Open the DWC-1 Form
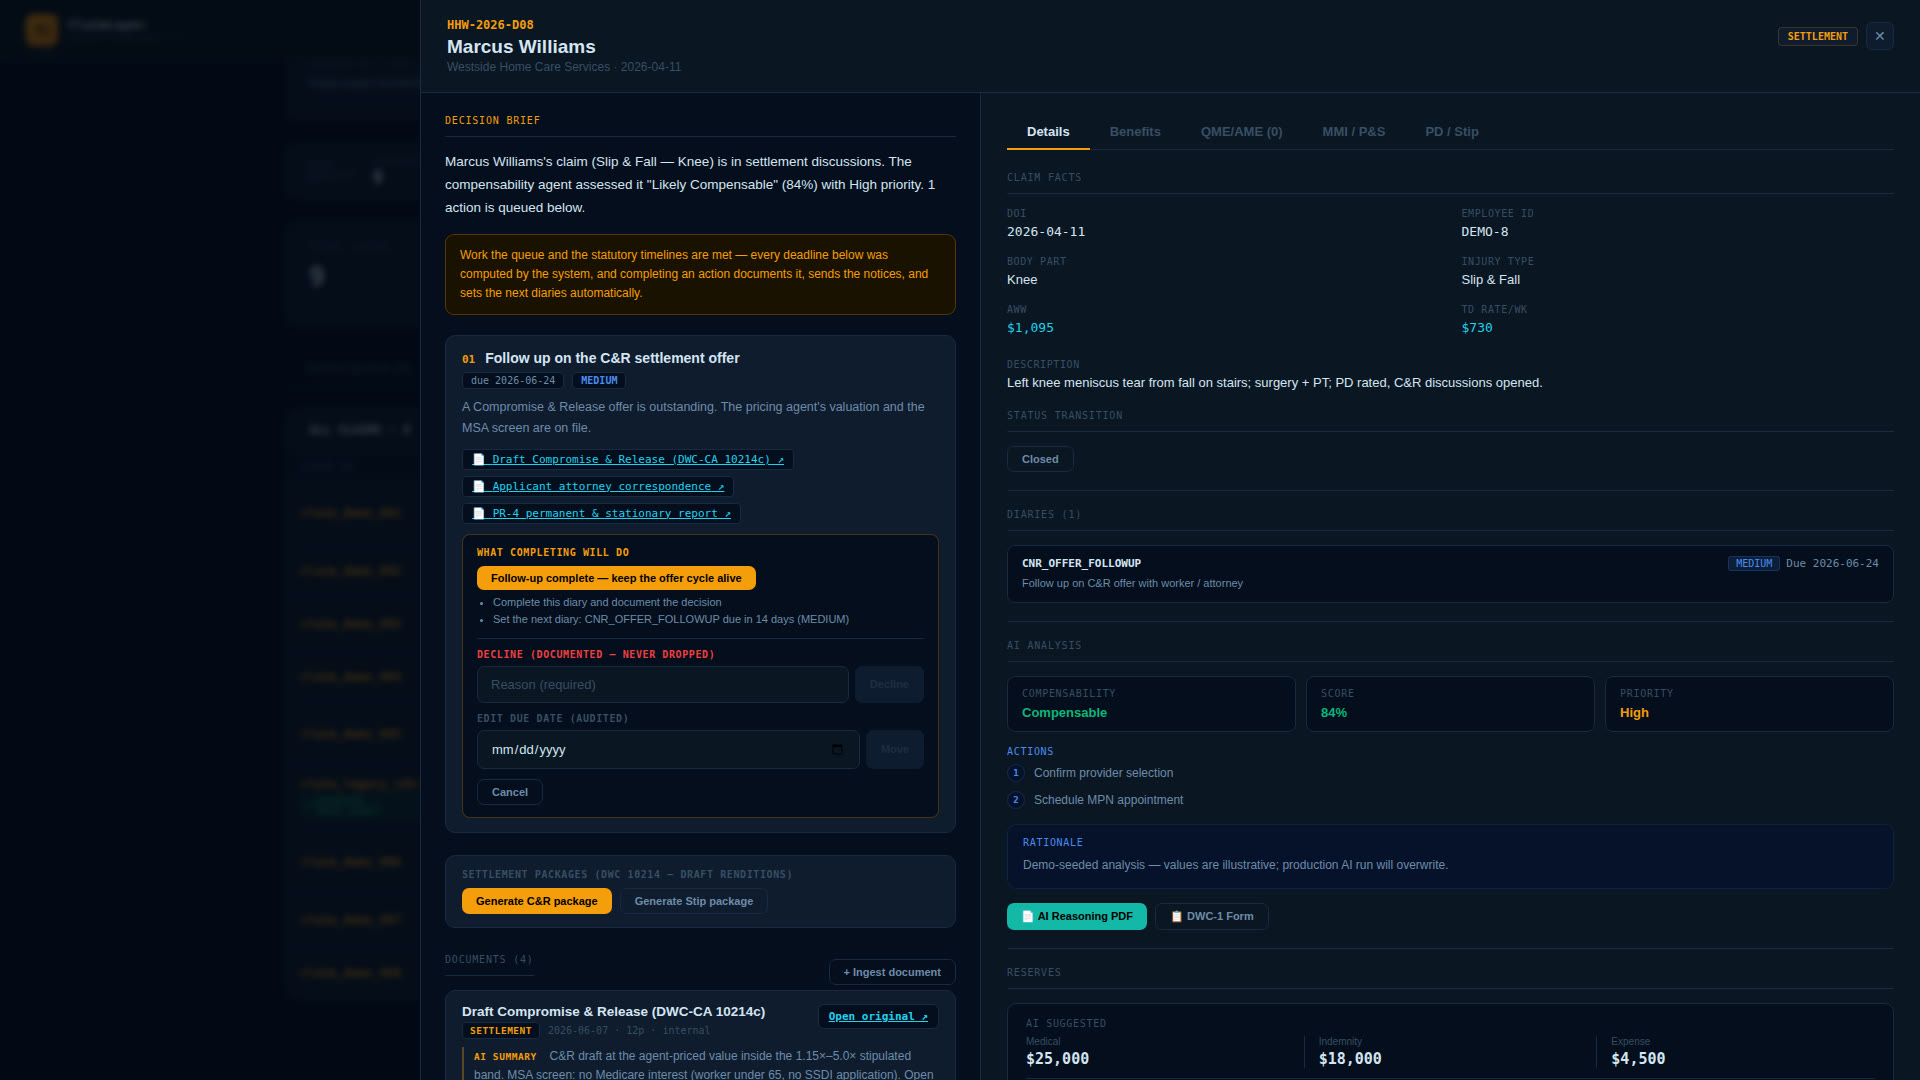 click(1212, 917)
